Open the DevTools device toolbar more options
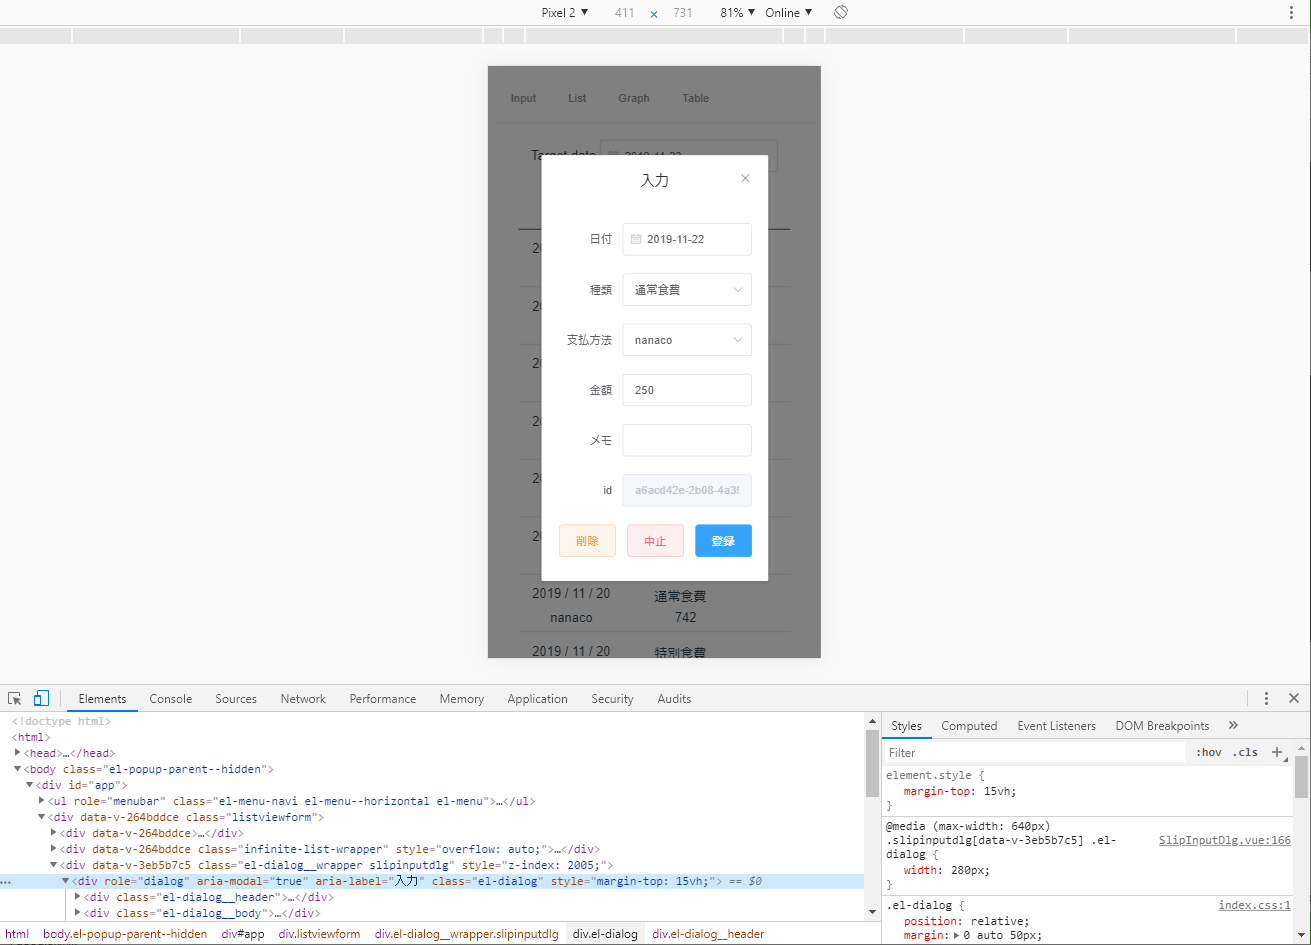The height and width of the screenshot is (945, 1311). click(x=1291, y=13)
